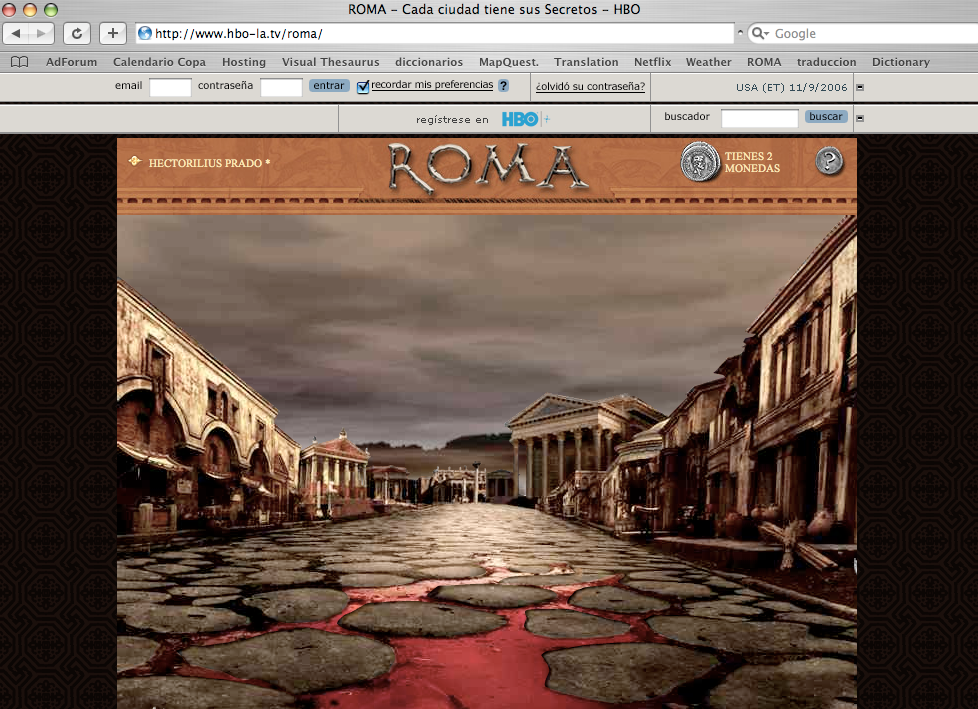Open the ¿olvidó su contraseña? link
The width and height of the screenshot is (978, 709).
coord(590,87)
